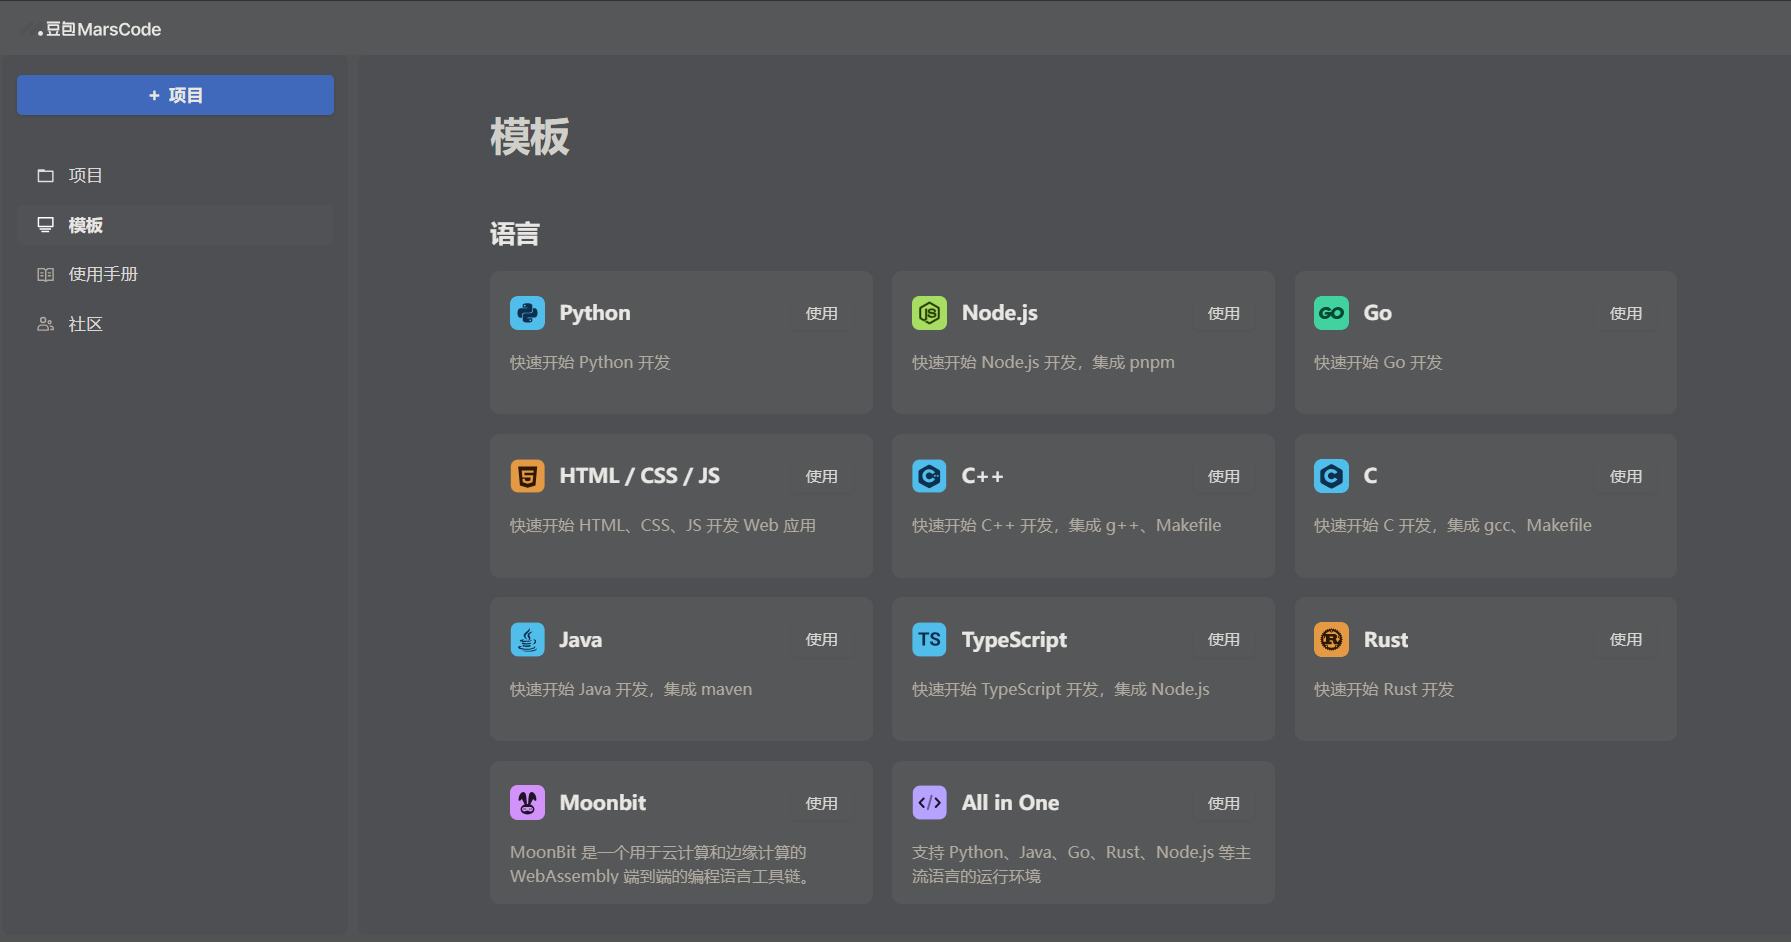
Task: Click description 快速开始 Rust 开发
Action: 1384,689
